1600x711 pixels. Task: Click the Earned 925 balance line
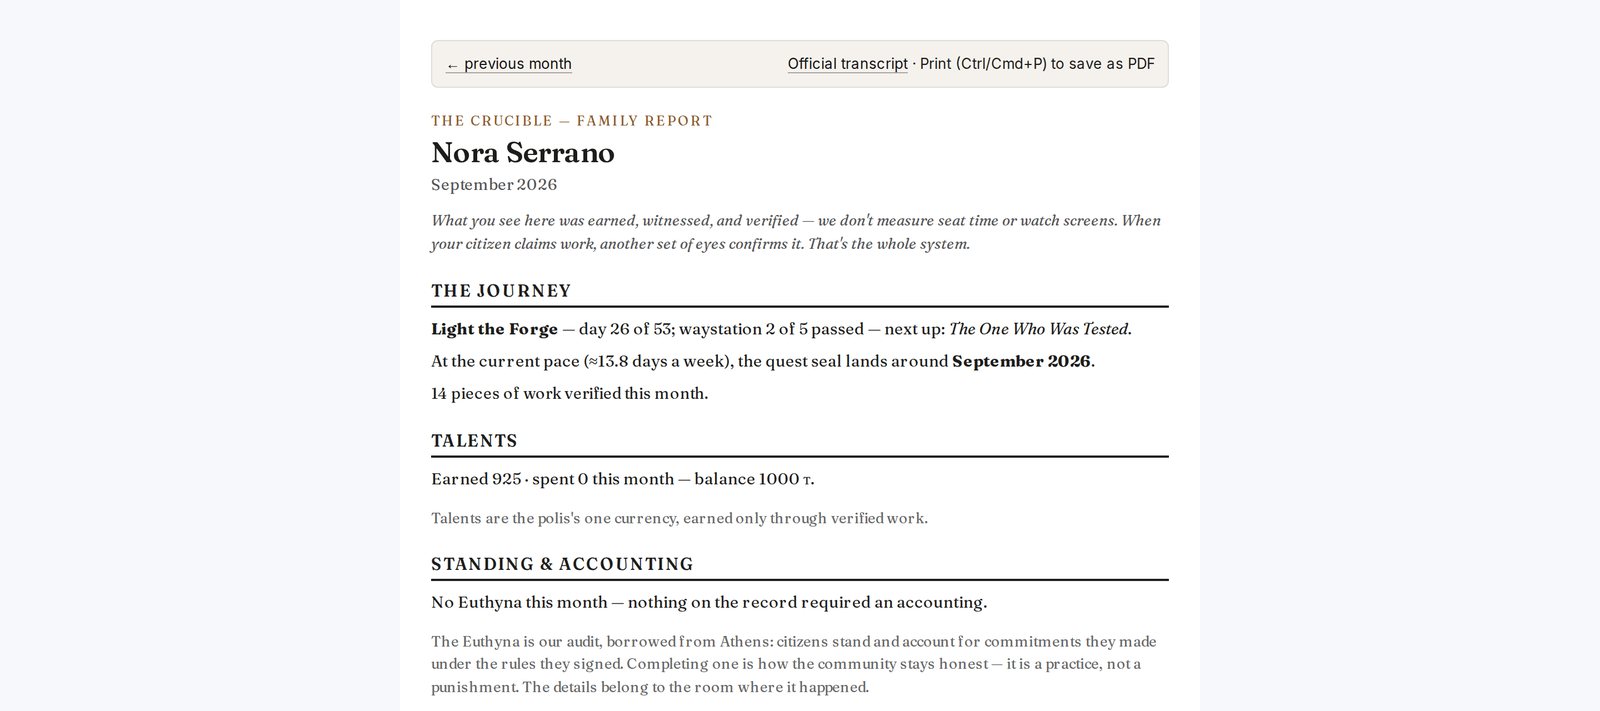tap(623, 479)
